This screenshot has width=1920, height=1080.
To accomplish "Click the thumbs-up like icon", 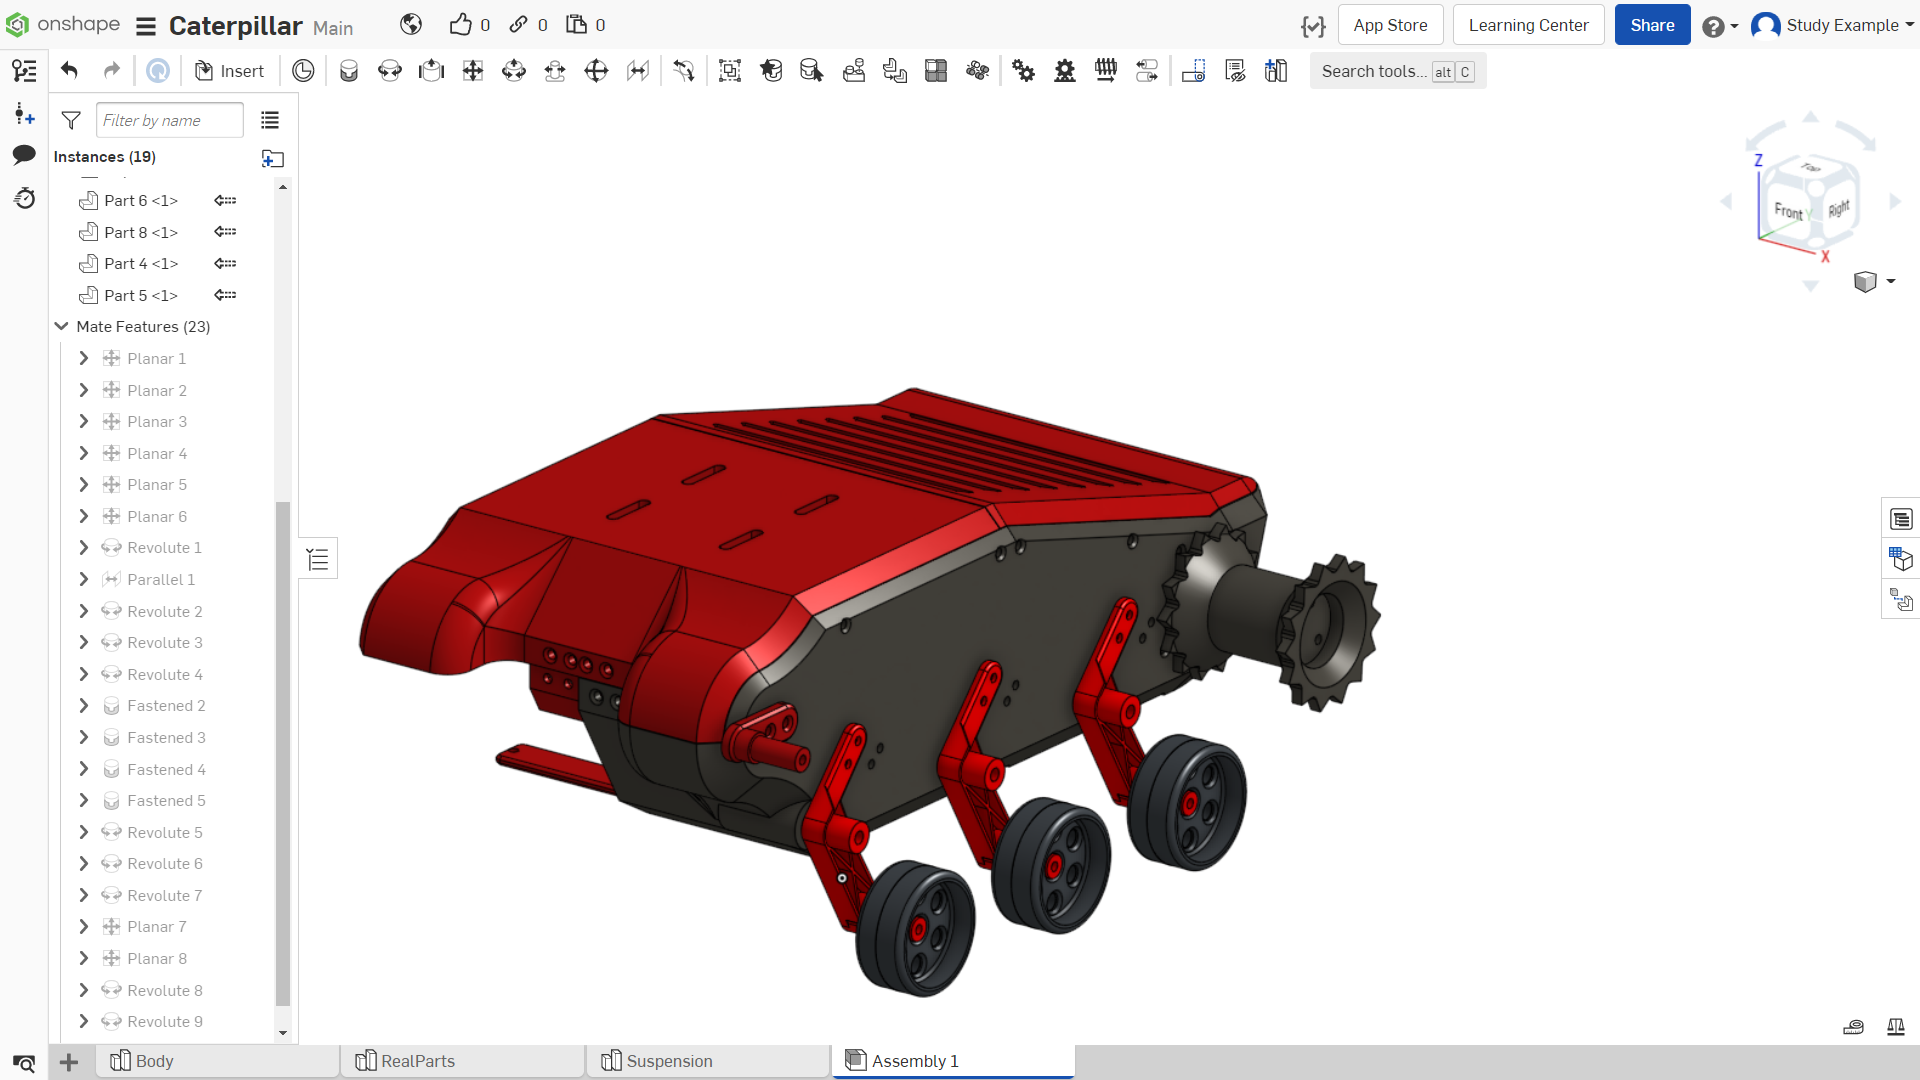I will tap(460, 24).
